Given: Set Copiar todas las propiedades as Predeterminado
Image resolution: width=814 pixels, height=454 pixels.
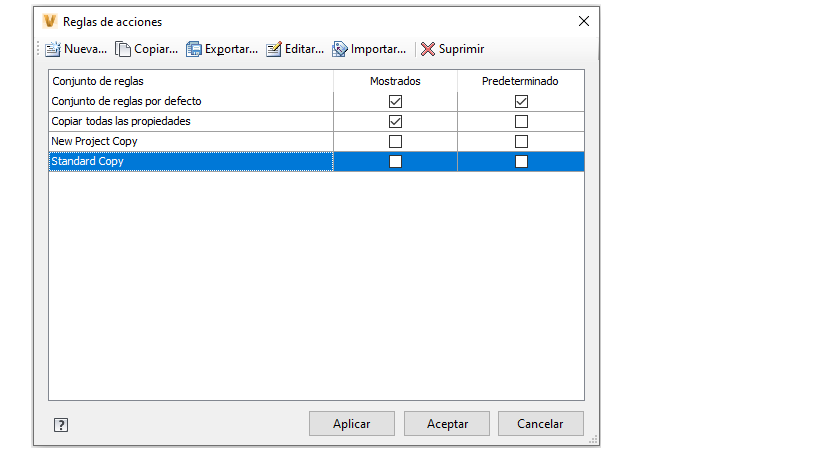Looking at the screenshot, I should 521,121.
